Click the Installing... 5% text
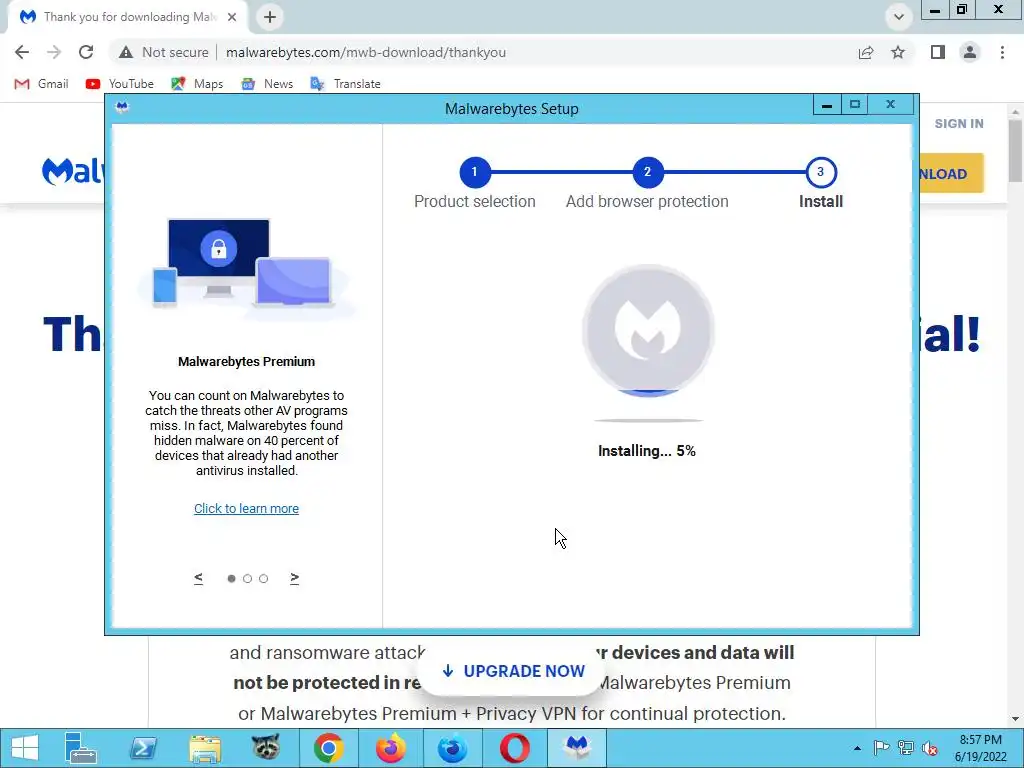Image resolution: width=1024 pixels, height=768 pixels. pyautogui.click(x=647, y=451)
